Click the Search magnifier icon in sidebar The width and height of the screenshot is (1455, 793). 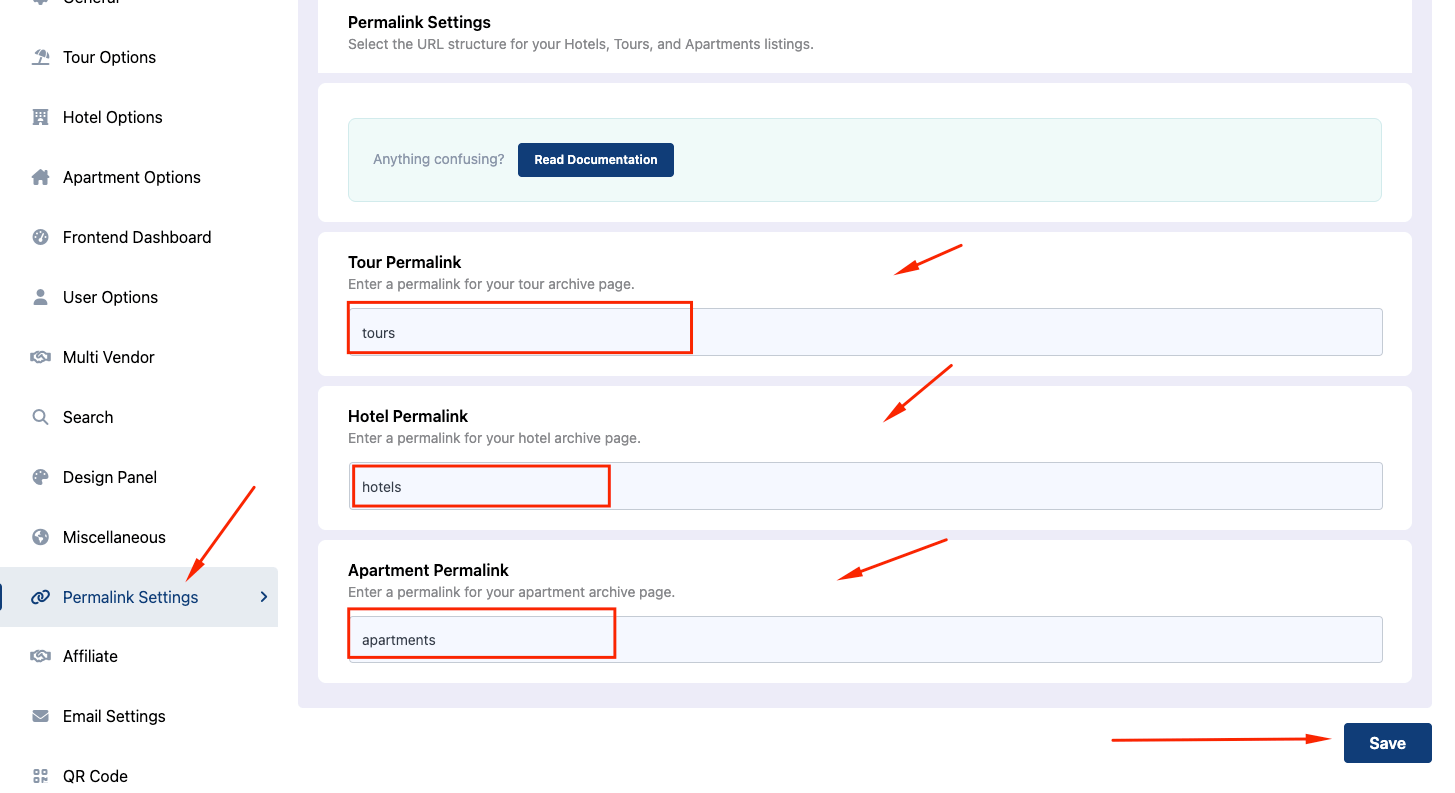[40, 417]
